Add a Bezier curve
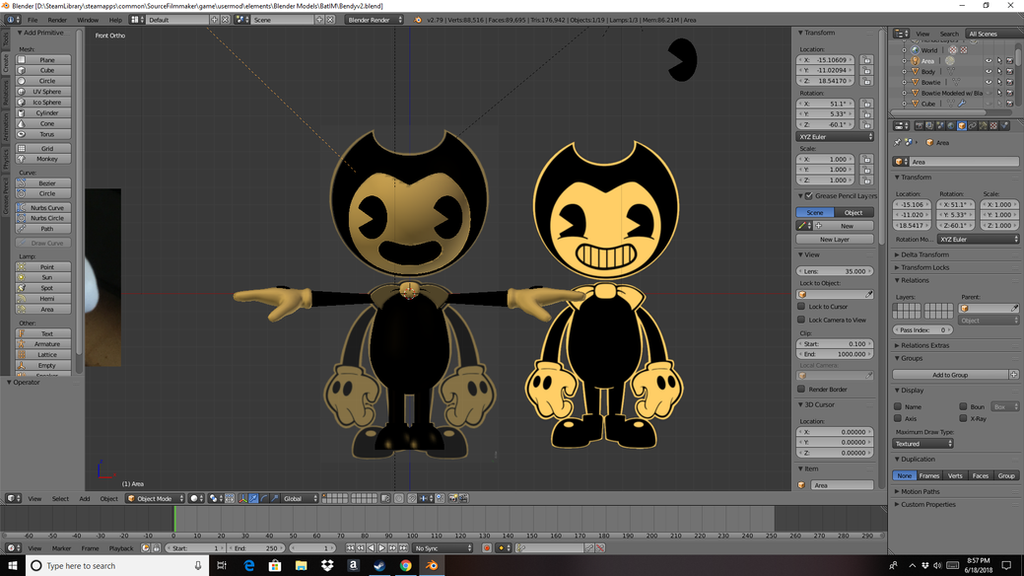The height and width of the screenshot is (576, 1024). (43, 183)
